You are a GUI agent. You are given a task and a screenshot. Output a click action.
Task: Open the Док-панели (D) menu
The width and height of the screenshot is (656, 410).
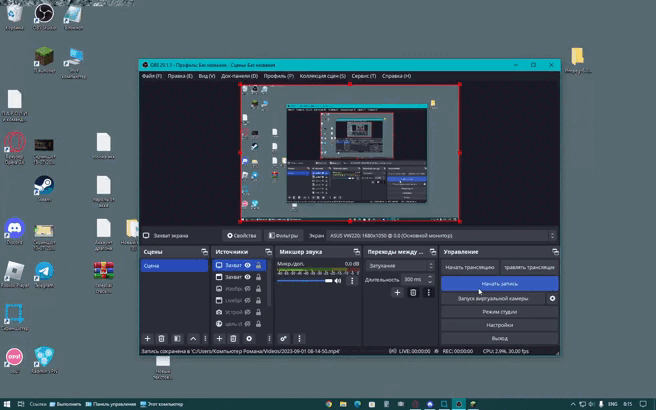[239, 76]
